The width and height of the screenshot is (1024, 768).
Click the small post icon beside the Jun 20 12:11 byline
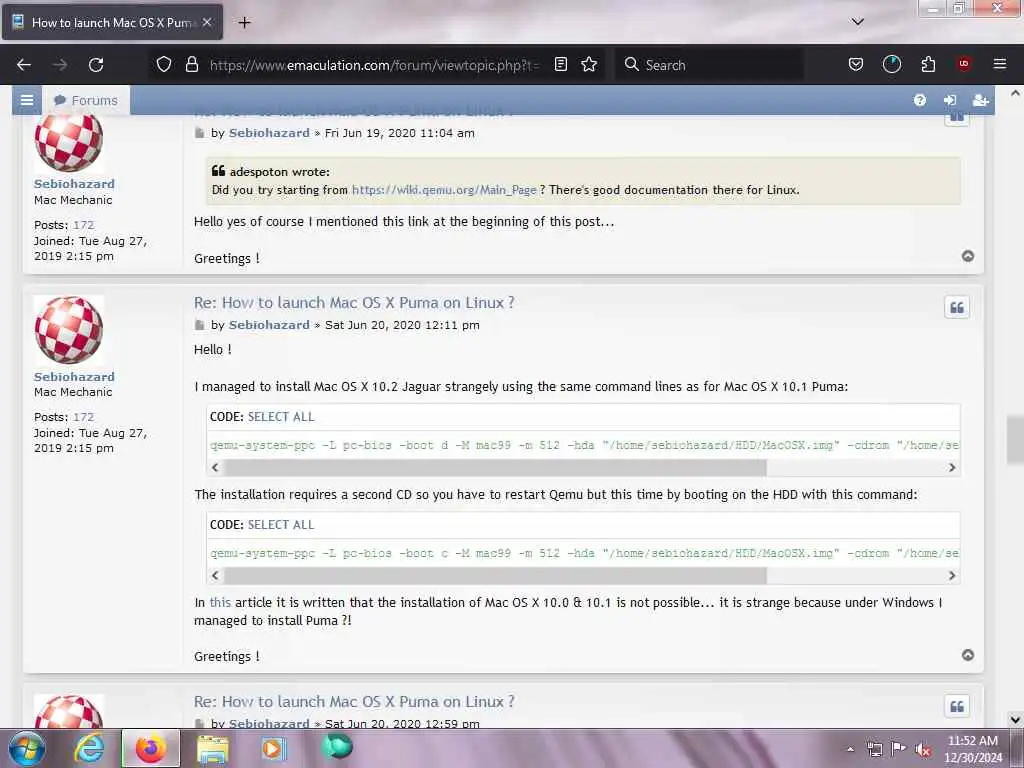(x=199, y=325)
